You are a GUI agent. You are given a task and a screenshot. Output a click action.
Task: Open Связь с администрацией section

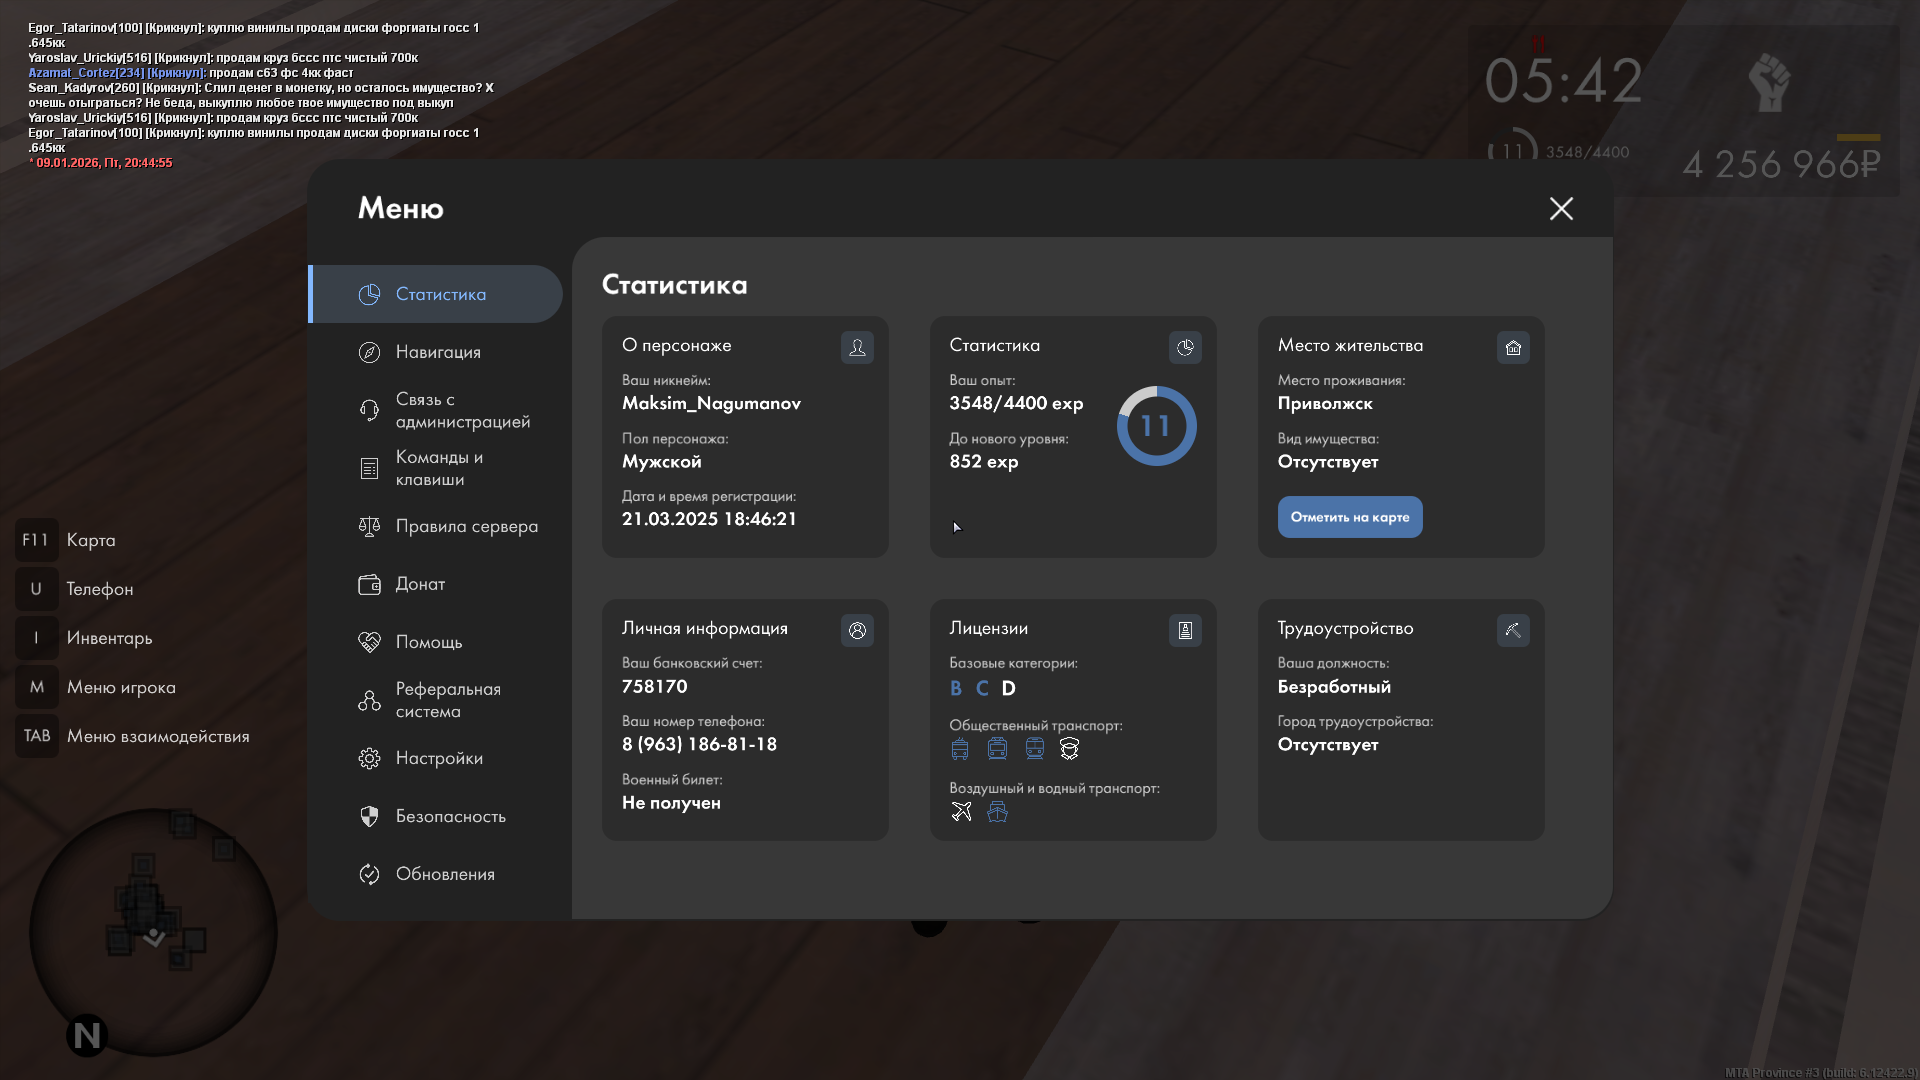tap(462, 410)
